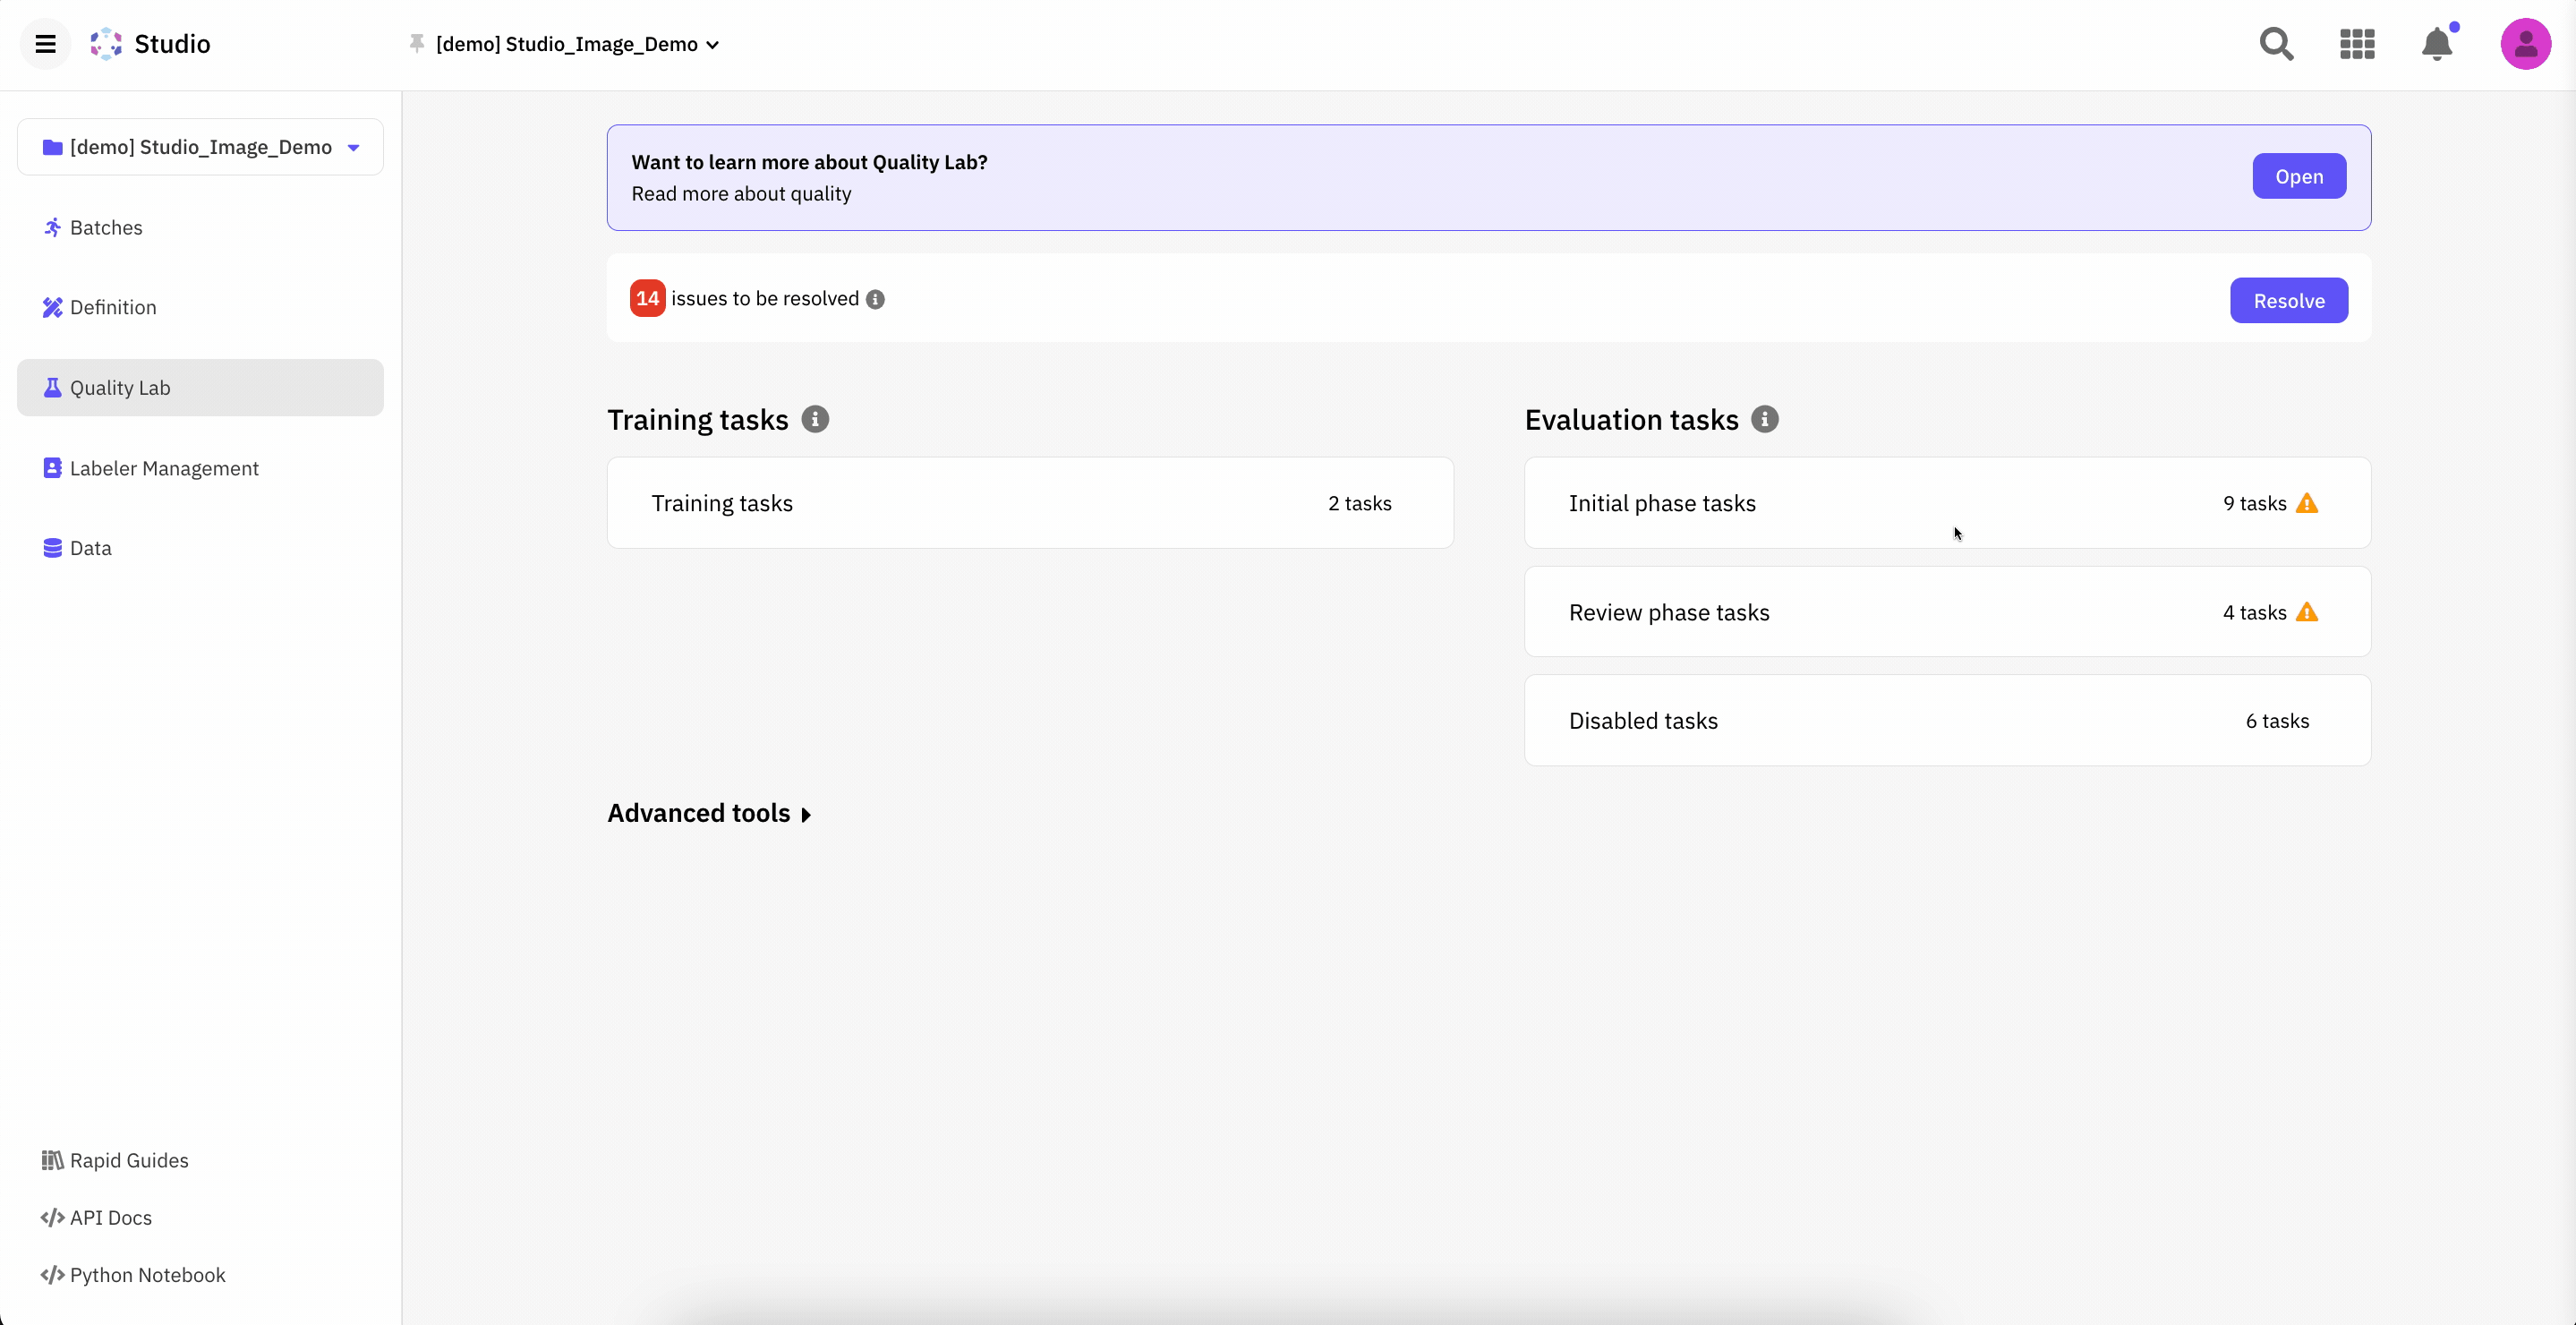Image resolution: width=2576 pixels, height=1325 pixels.
Task: Open the apps grid icon
Action: [x=2357, y=44]
